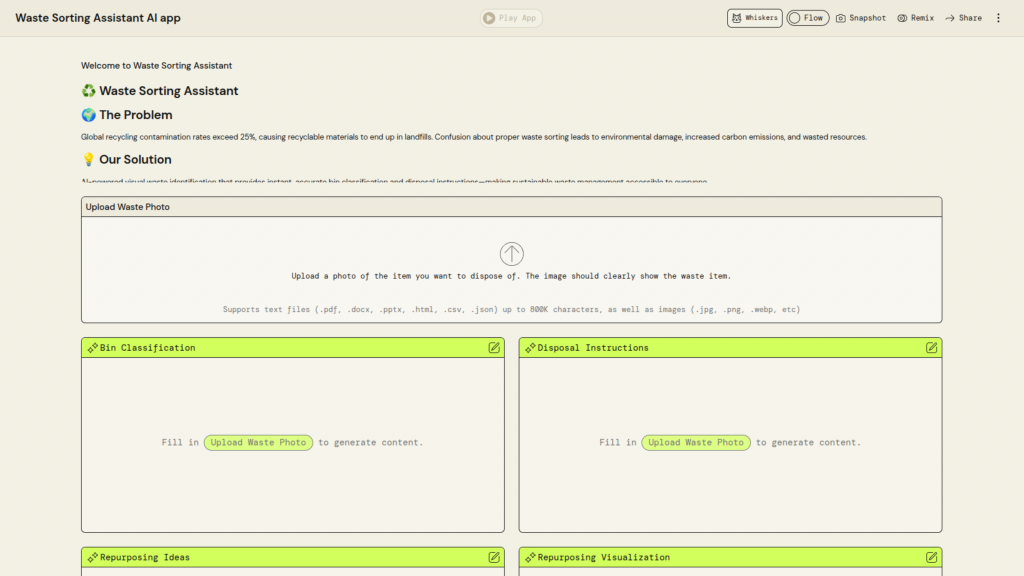Click the sparkle icon beside Disposal Instructions

click(530, 348)
